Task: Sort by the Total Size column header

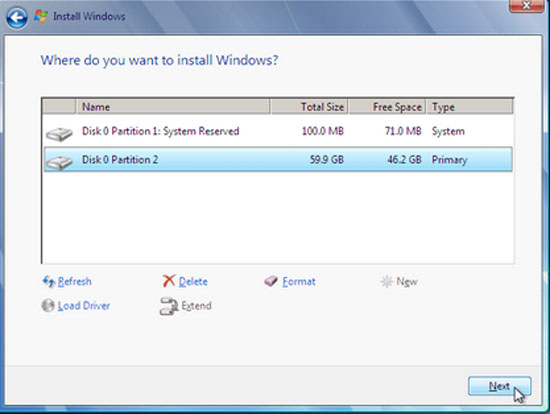Action: 310,107
